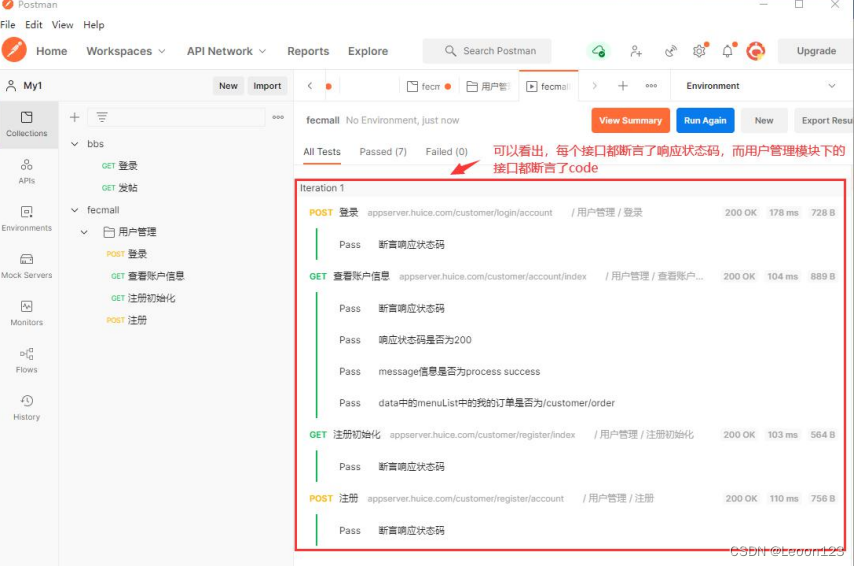Open the Flows sidebar panel
The width and height of the screenshot is (859, 566).
click(x=26, y=361)
